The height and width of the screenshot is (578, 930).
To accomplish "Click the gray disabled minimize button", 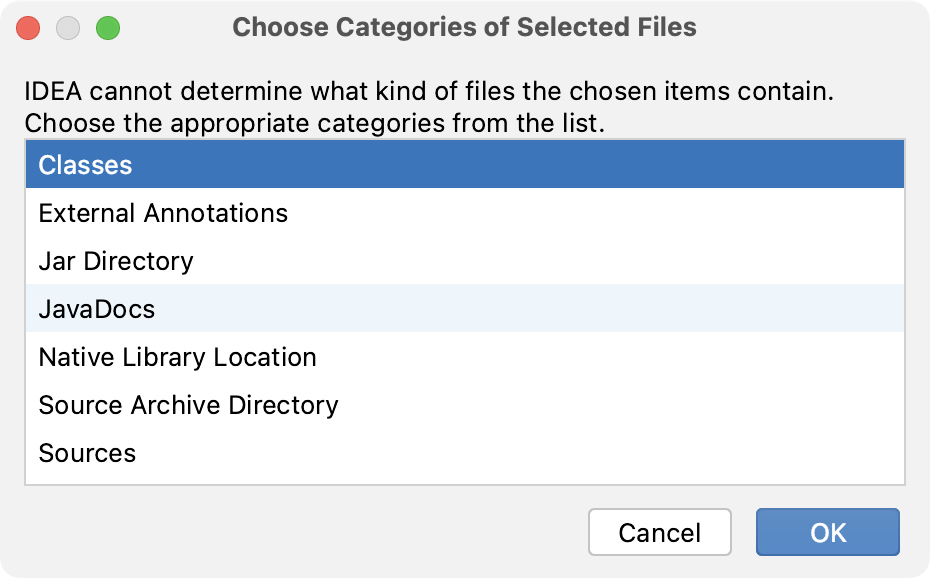I will [x=68, y=28].
